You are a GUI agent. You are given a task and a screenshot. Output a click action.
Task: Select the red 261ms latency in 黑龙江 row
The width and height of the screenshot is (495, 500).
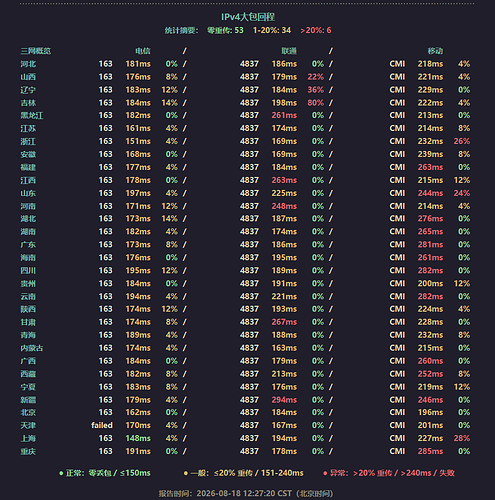(284, 115)
